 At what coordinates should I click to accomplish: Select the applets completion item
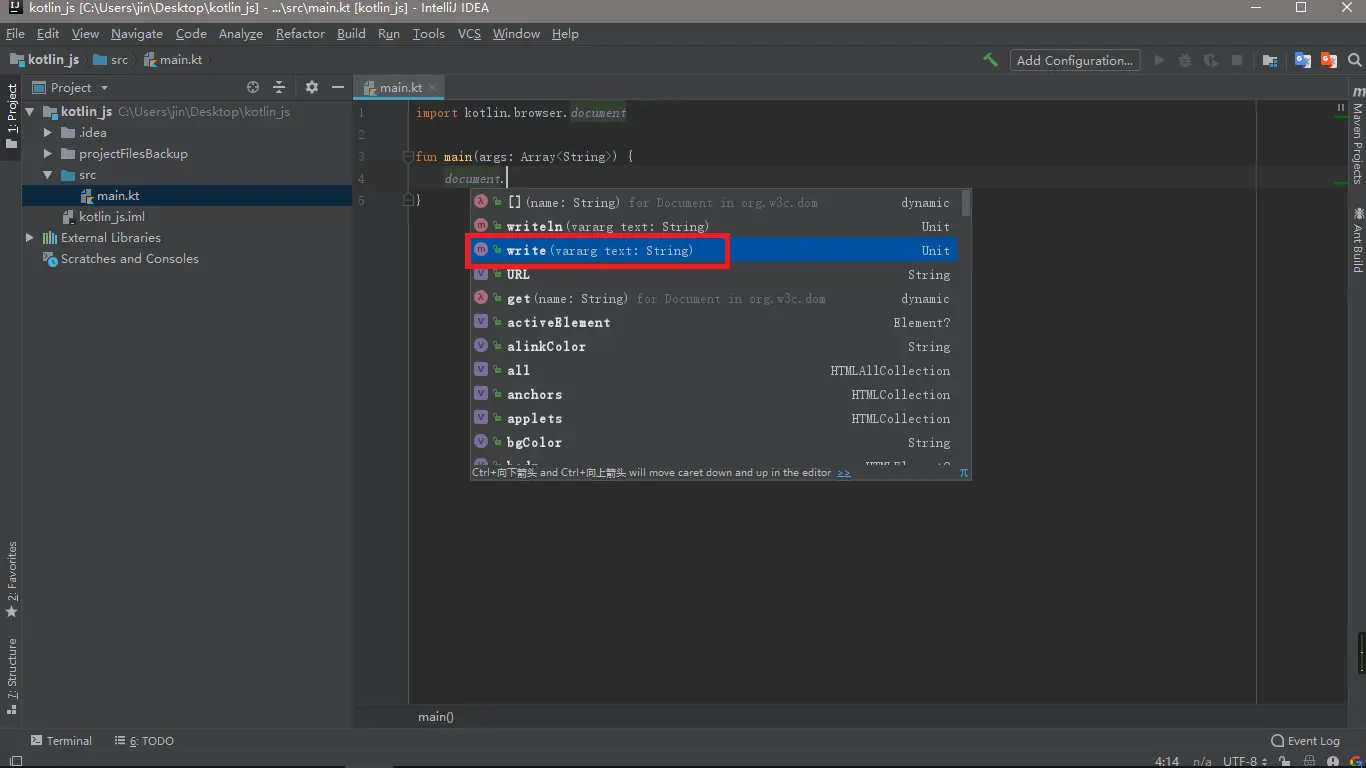[714, 418]
